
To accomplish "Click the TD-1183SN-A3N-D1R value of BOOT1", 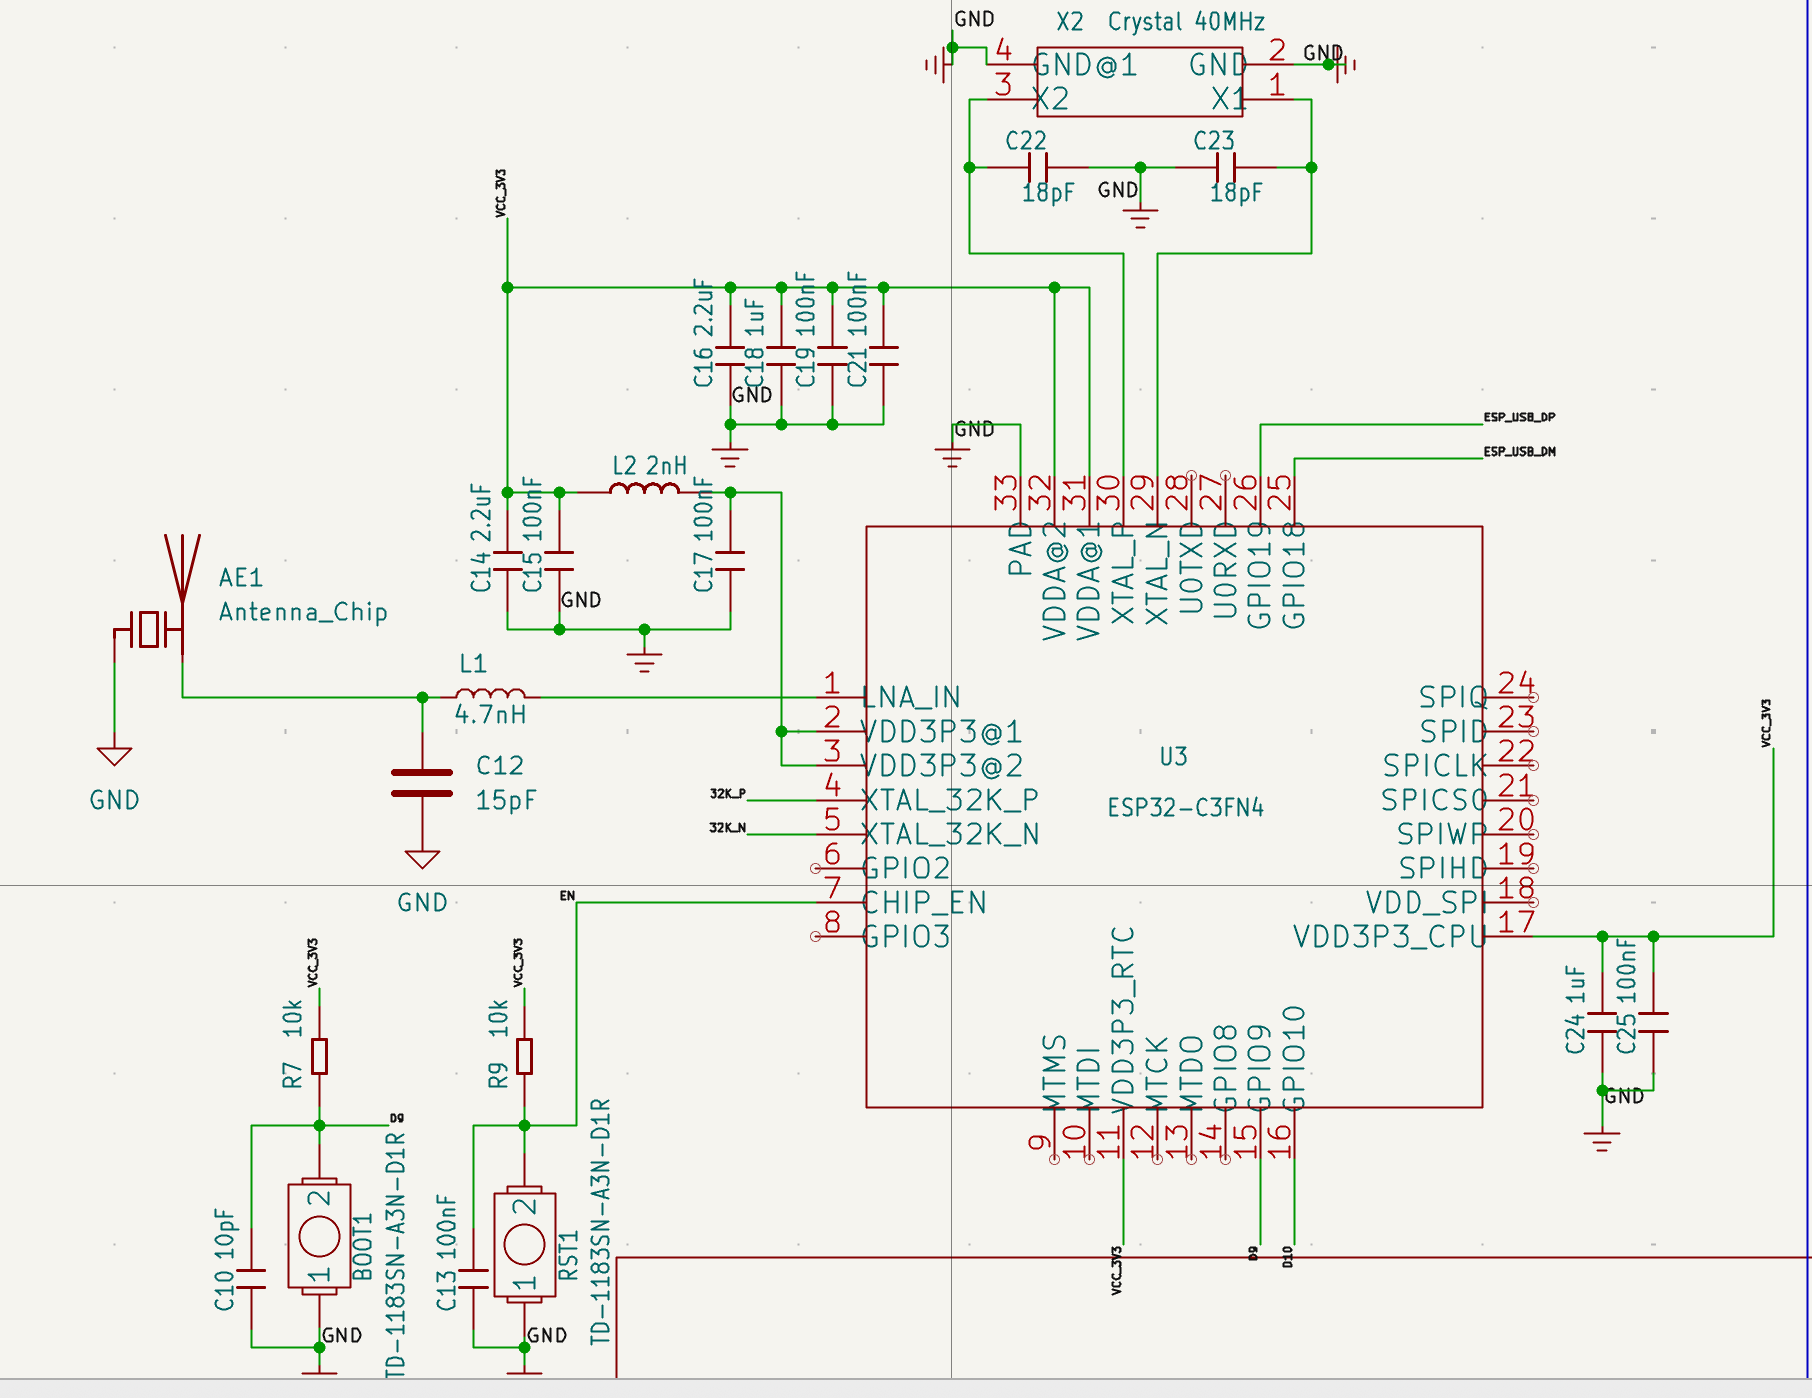I will tap(396, 1256).
